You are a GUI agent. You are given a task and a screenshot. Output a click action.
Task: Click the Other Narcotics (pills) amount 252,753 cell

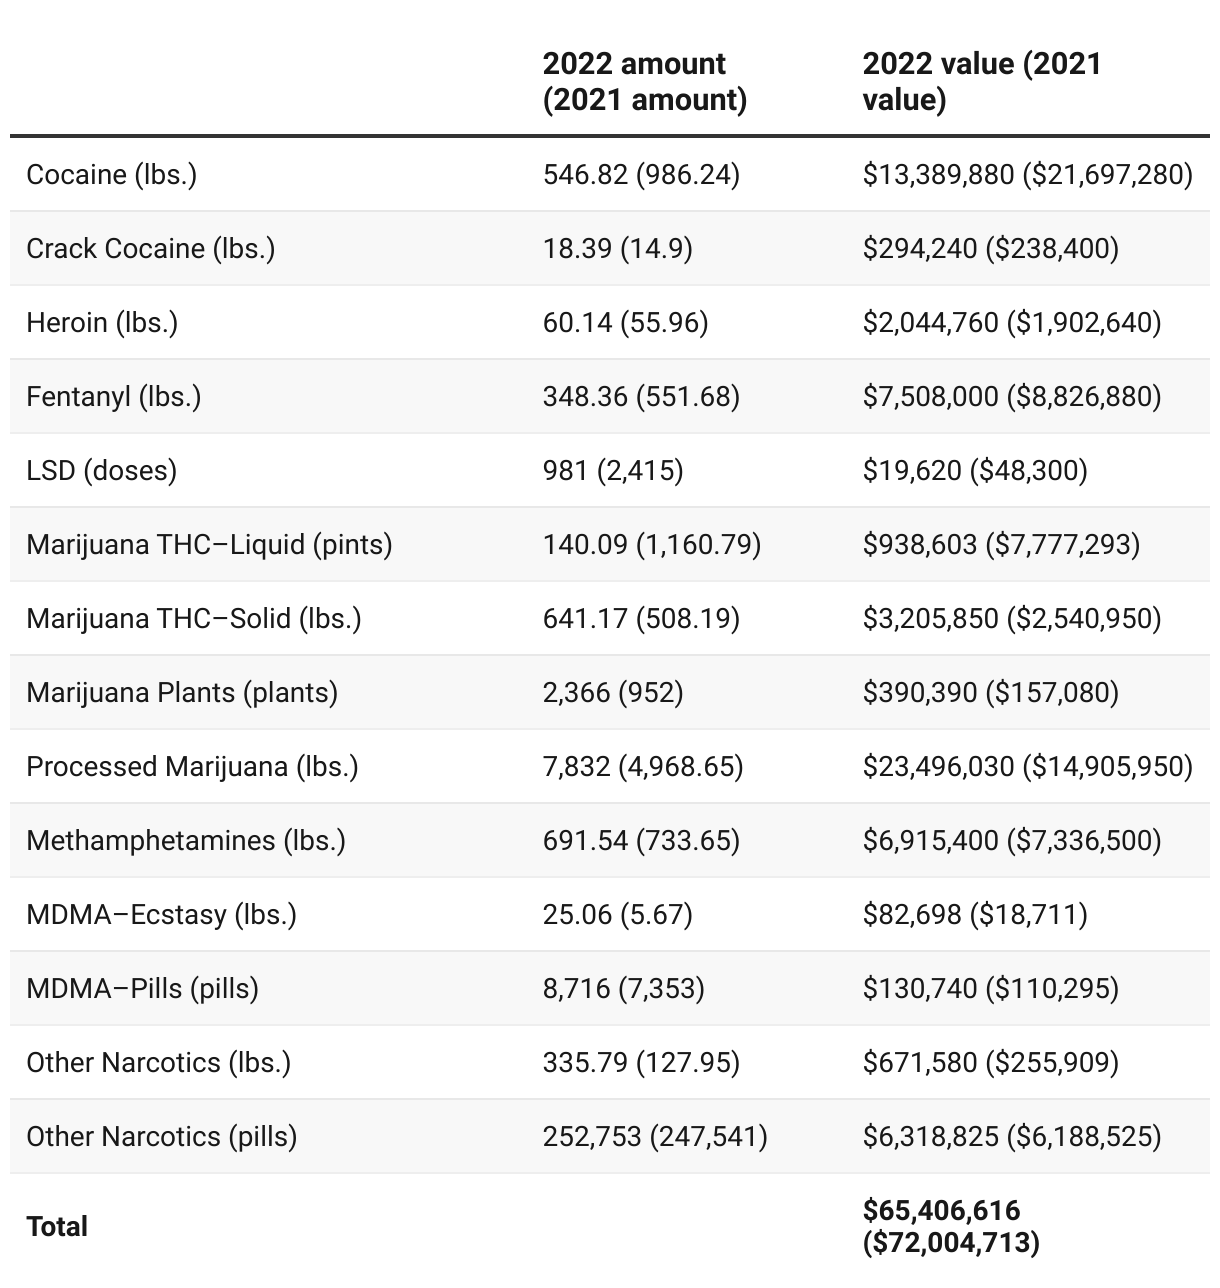pyautogui.click(x=655, y=1136)
